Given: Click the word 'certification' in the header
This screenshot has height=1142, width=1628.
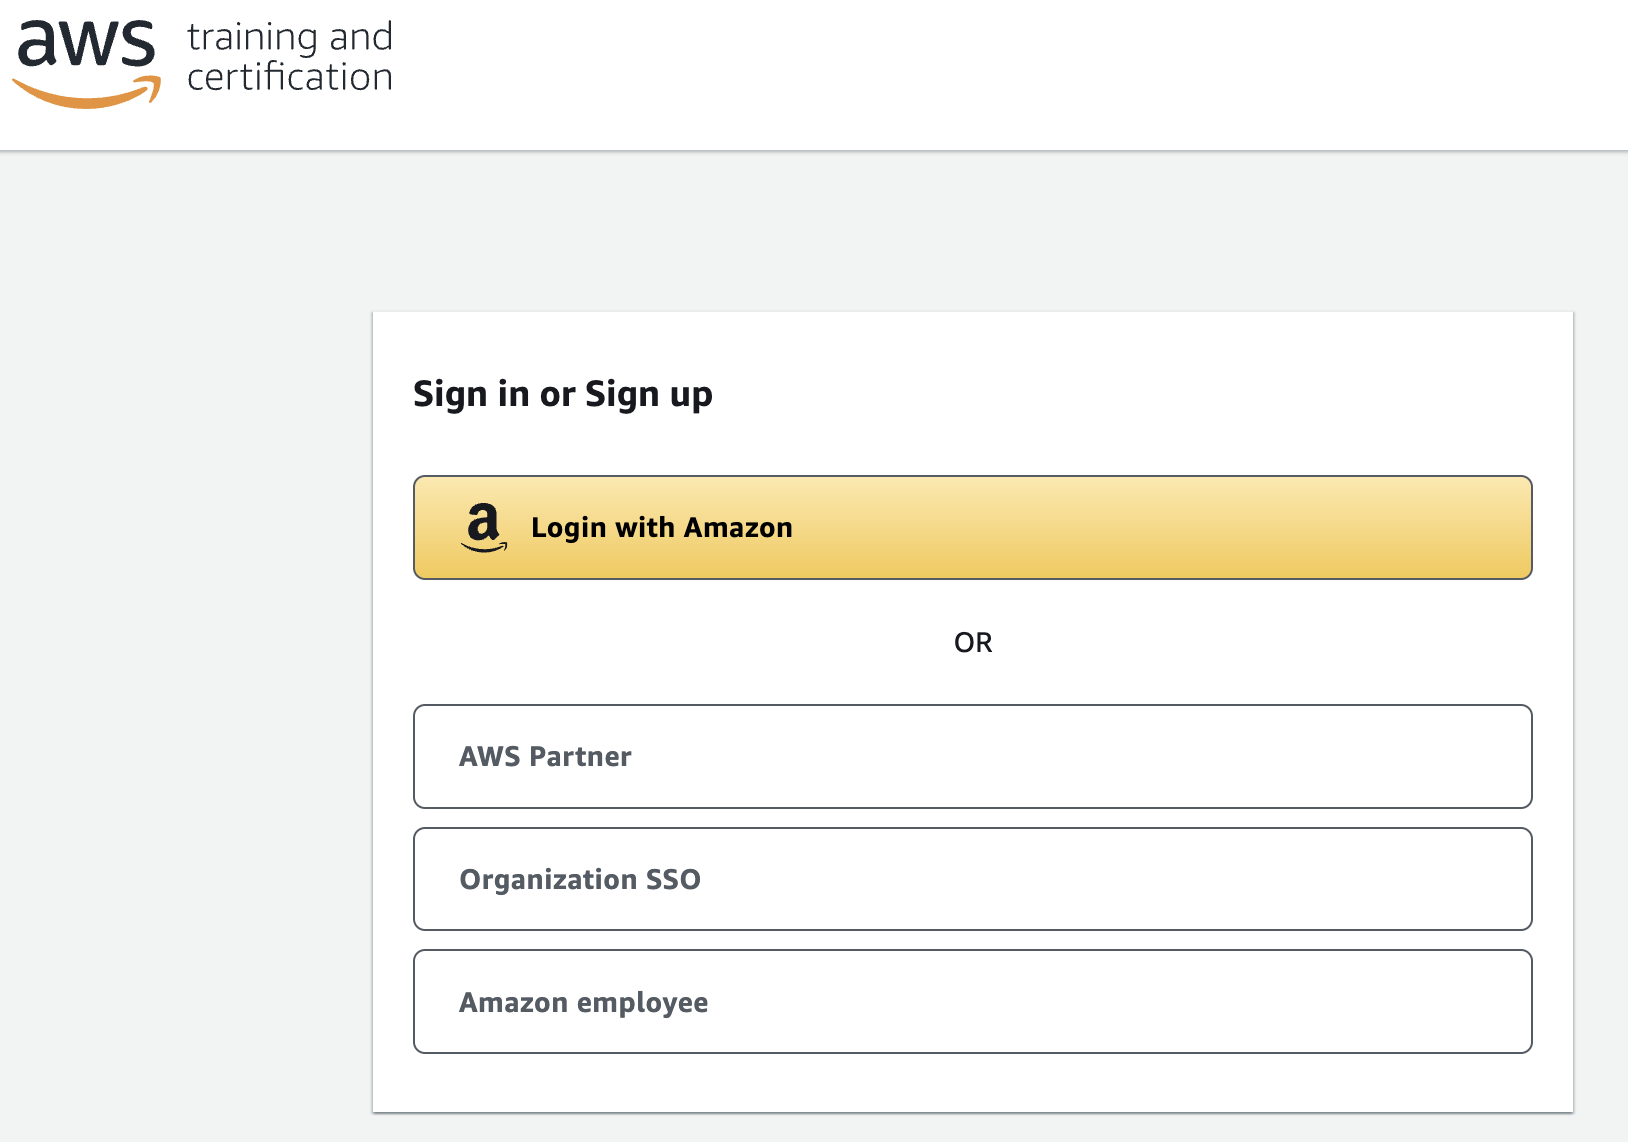Looking at the screenshot, I should 289,77.
